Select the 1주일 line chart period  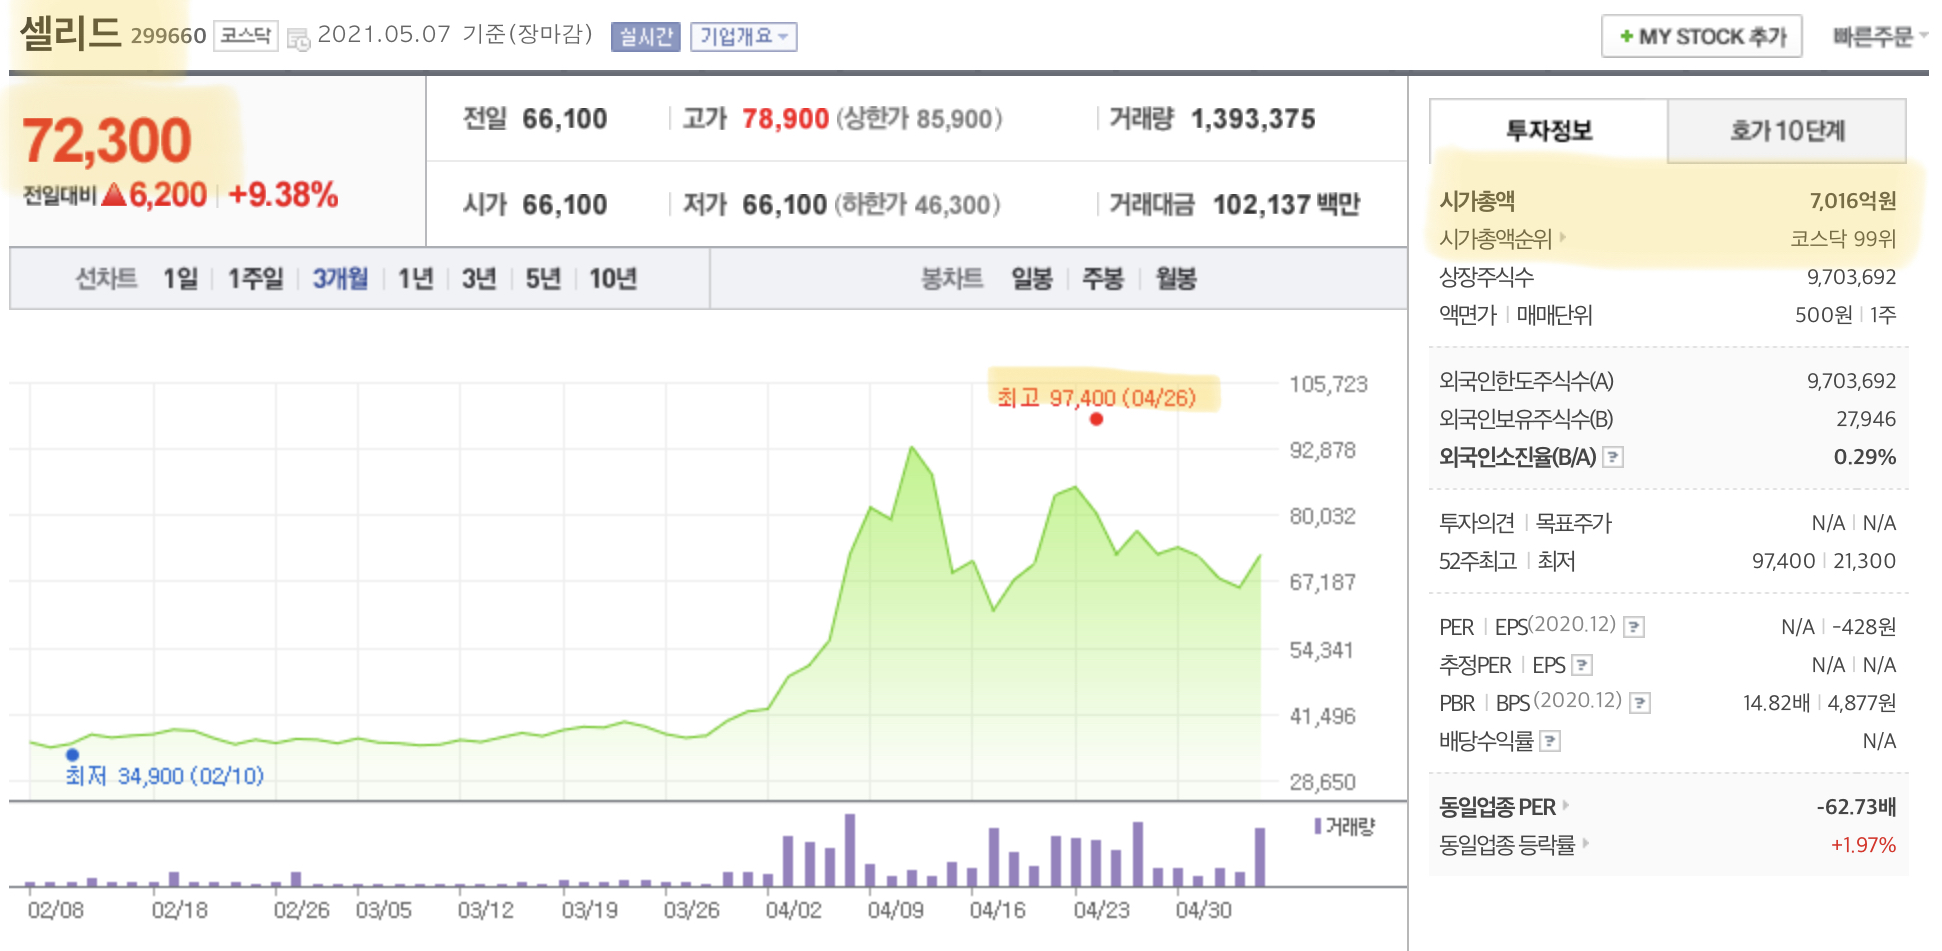[256, 278]
